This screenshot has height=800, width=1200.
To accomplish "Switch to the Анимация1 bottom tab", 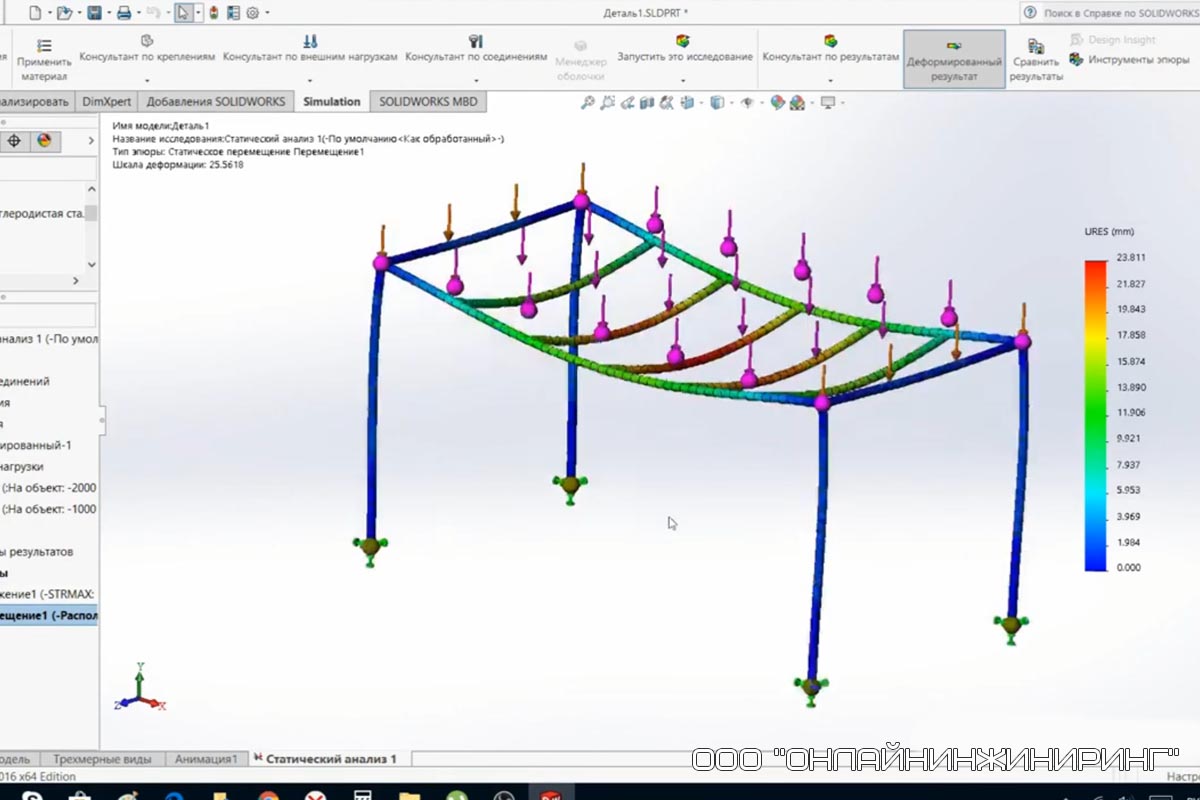I will (206, 759).
